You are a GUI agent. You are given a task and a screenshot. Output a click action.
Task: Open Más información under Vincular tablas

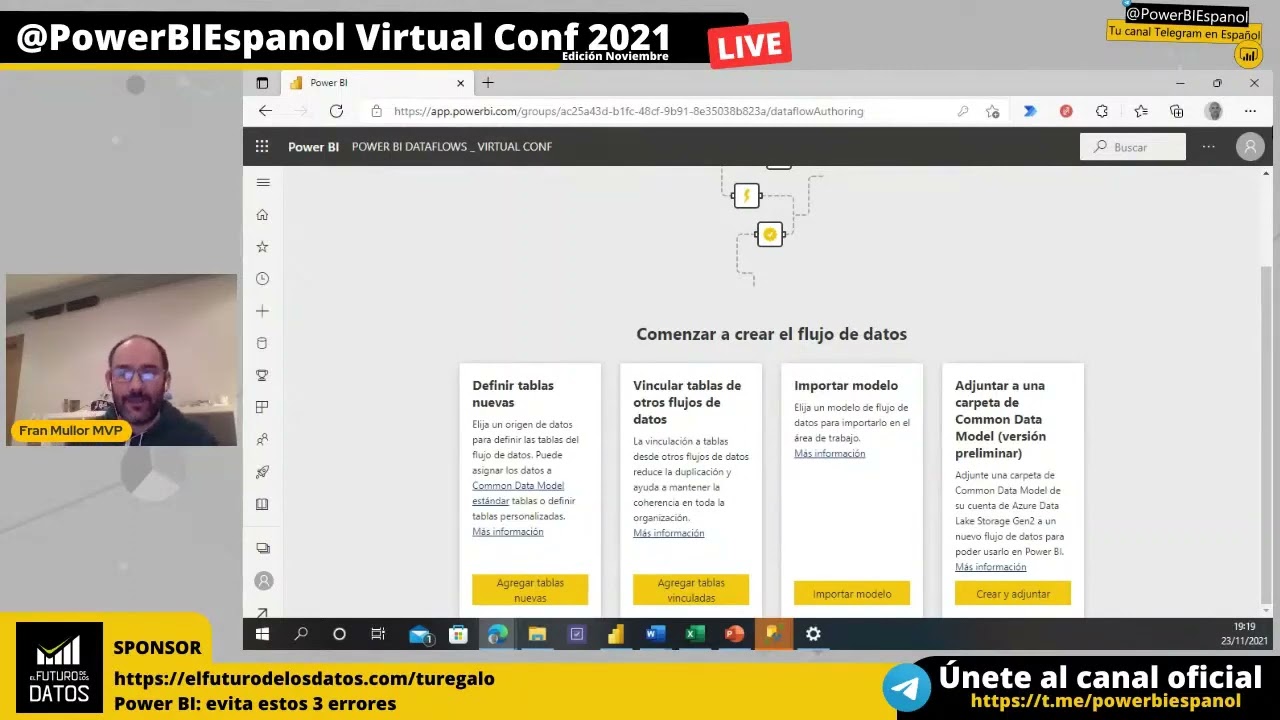[669, 533]
